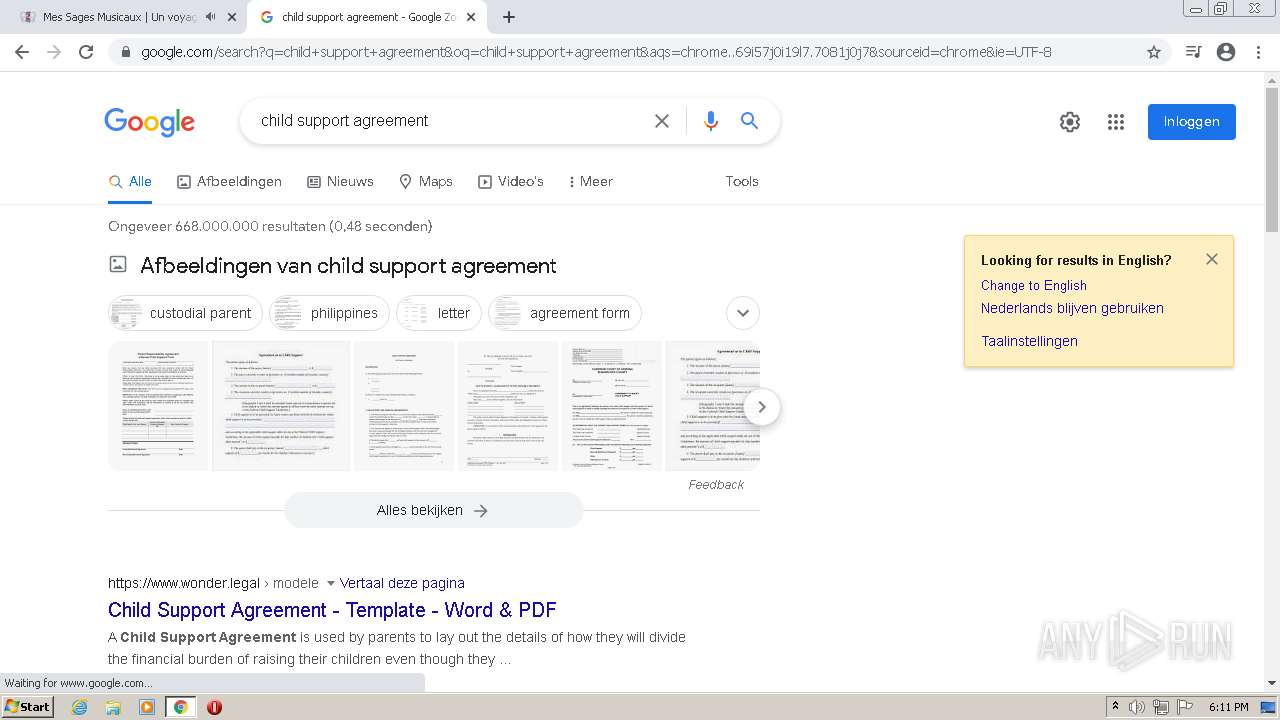1280x720 pixels.
Task: Close the Mes Sages Musicaux tab
Action: pyautogui.click(x=232, y=17)
